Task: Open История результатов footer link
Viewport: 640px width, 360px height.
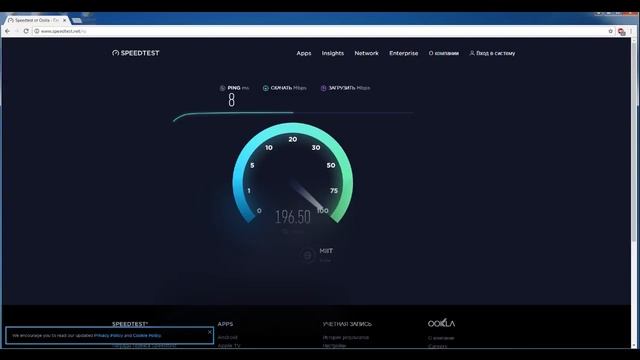Action: click(346, 338)
